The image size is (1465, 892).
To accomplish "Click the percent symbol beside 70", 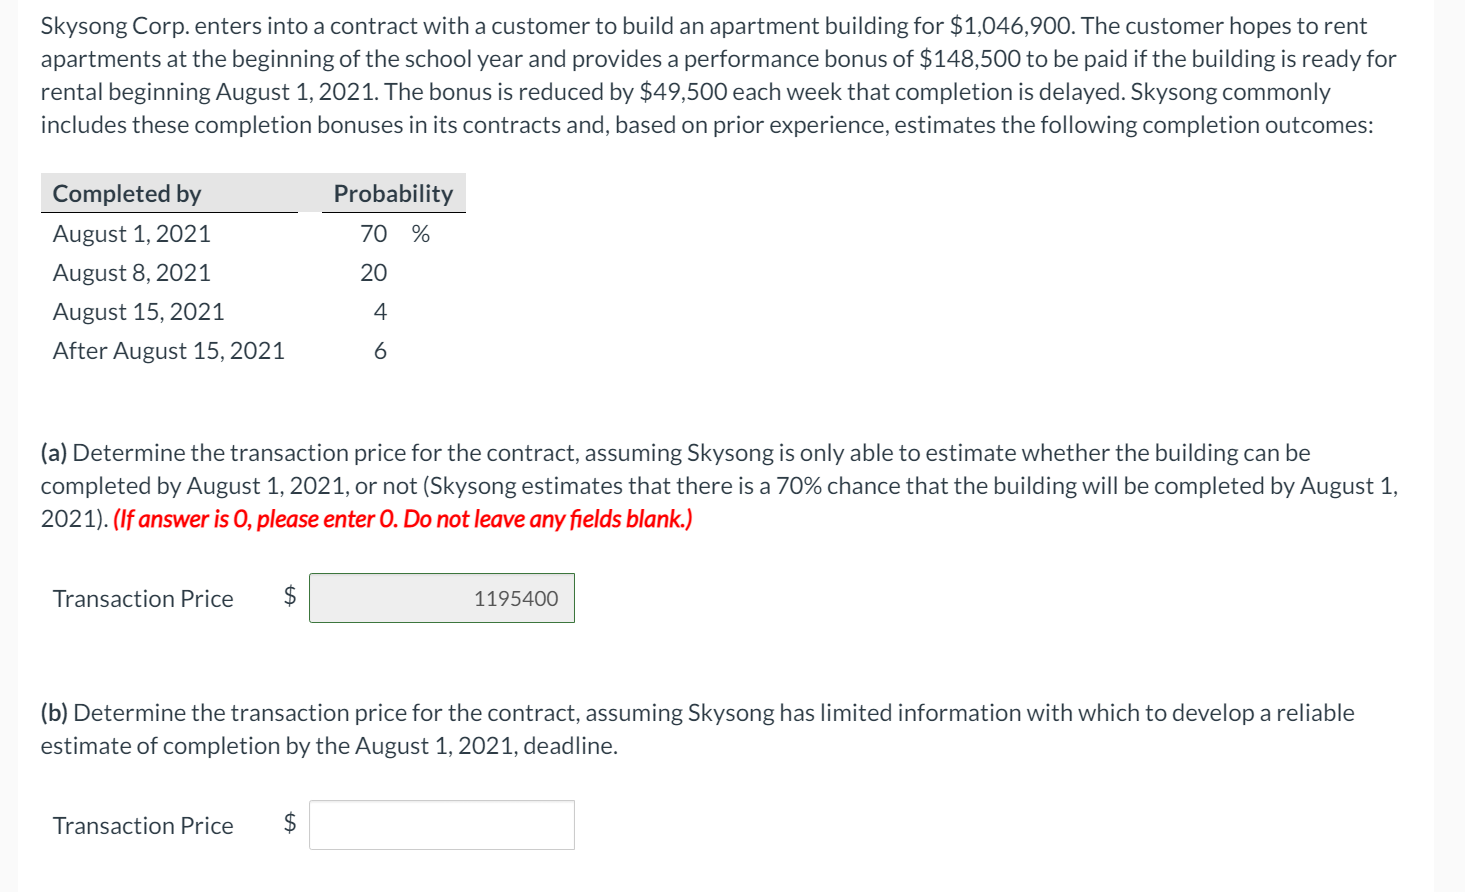I will click(421, 234).
